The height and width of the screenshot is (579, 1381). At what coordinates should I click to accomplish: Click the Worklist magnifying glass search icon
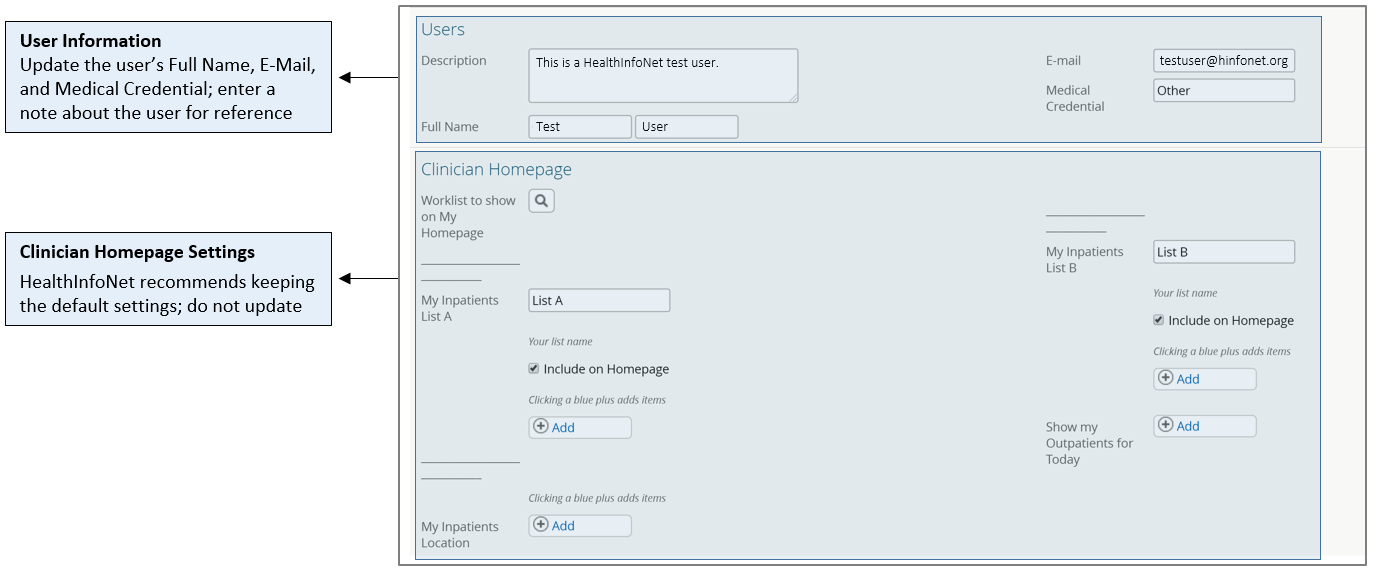541,201
